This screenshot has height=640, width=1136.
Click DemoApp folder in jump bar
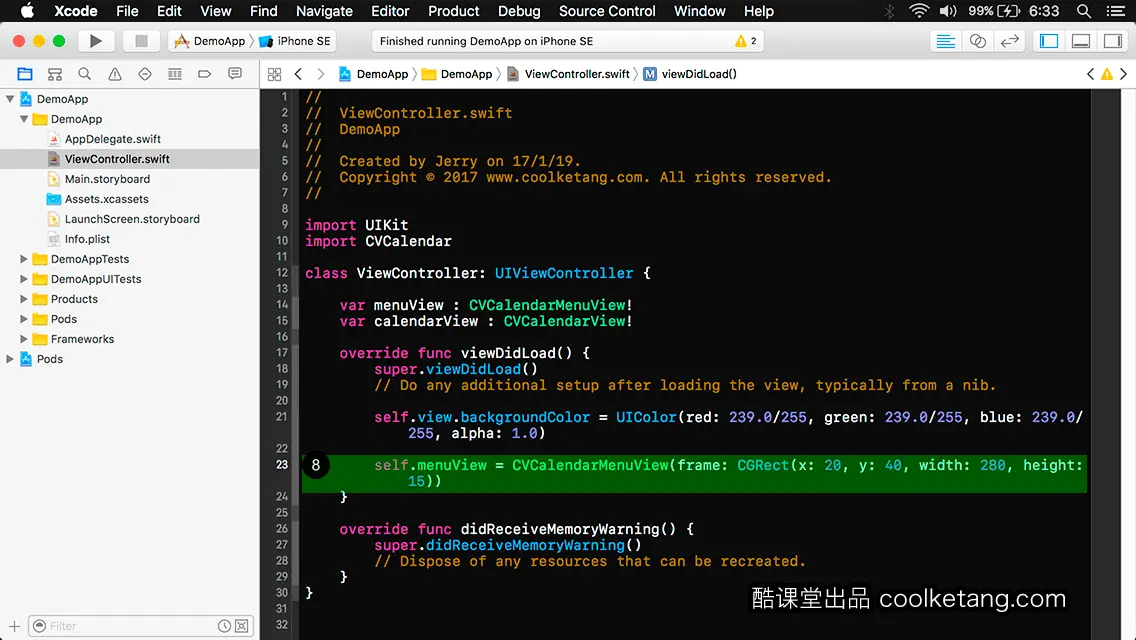pyautogui.click(x=457, y=74)
